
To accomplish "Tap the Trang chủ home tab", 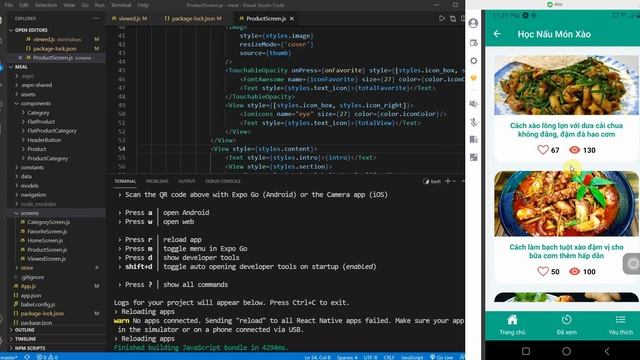I will 512,325.
